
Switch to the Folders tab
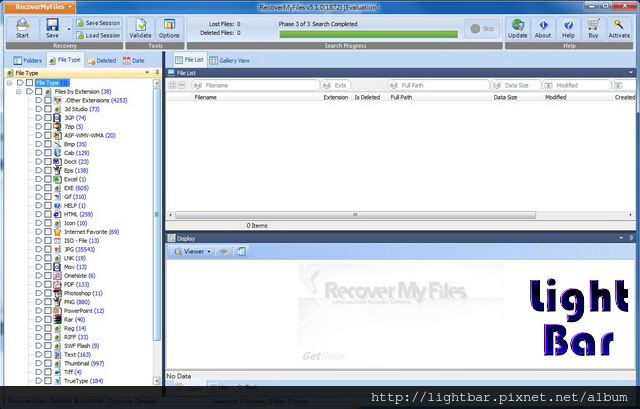27,60
